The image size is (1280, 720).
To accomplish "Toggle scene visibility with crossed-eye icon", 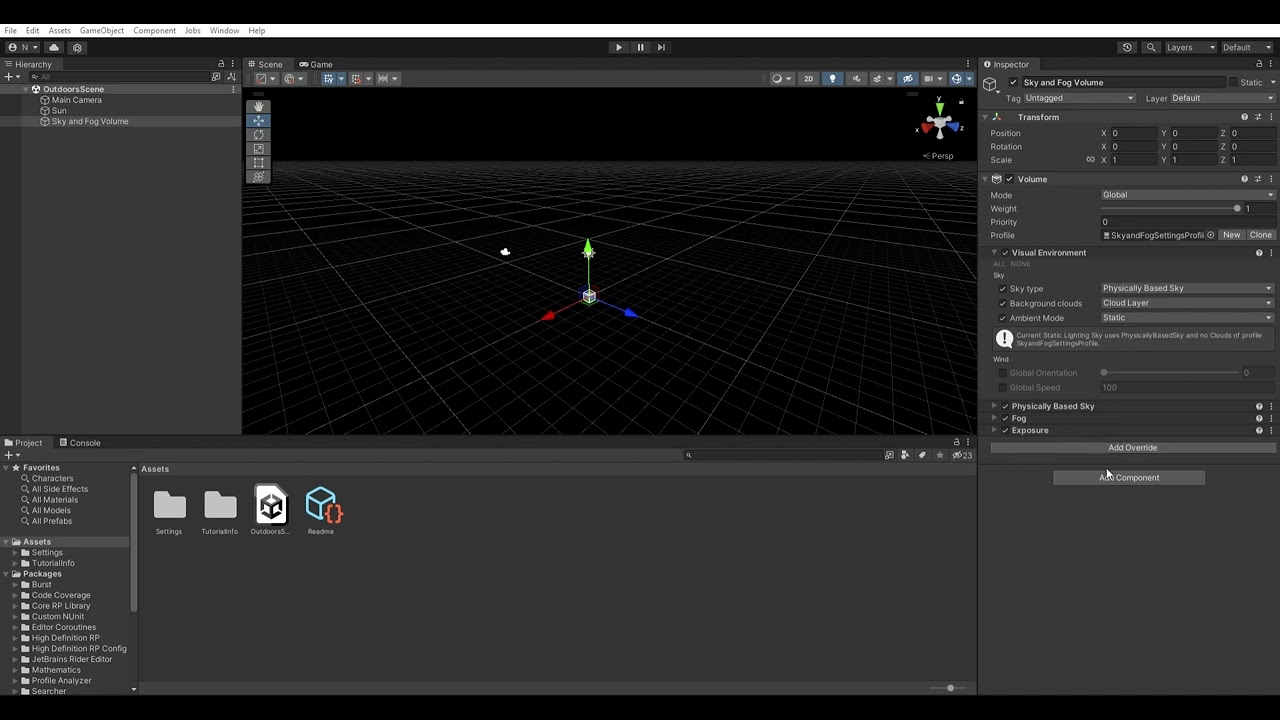I will pos(908,78).
